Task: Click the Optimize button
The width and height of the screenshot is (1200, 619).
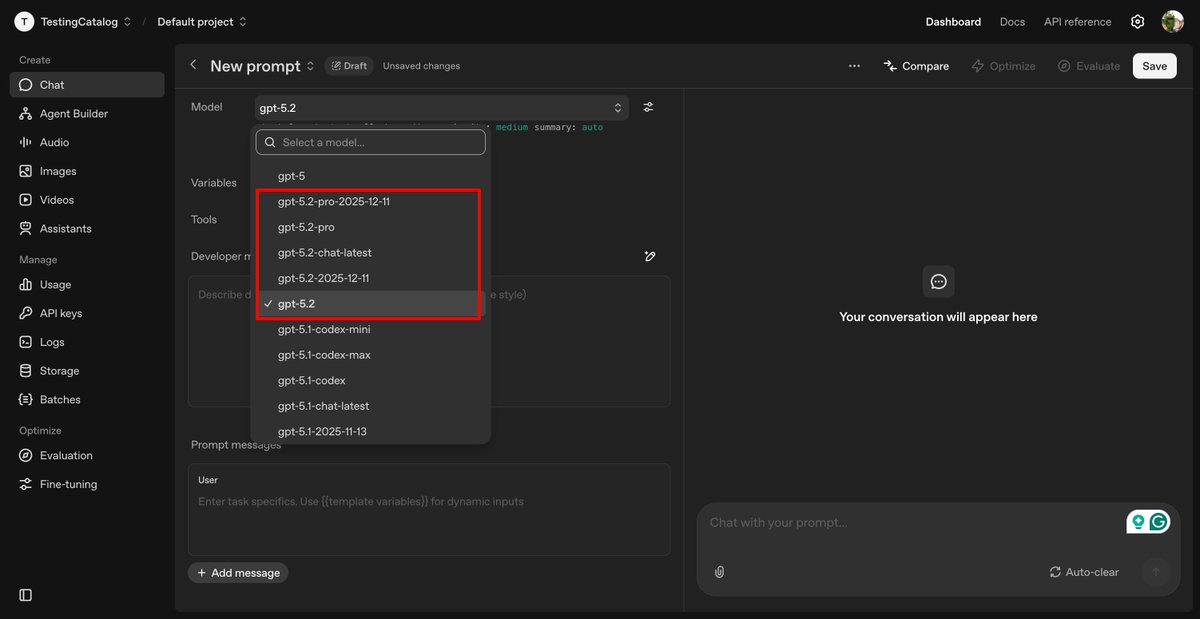Action: tap(1004, 66)
